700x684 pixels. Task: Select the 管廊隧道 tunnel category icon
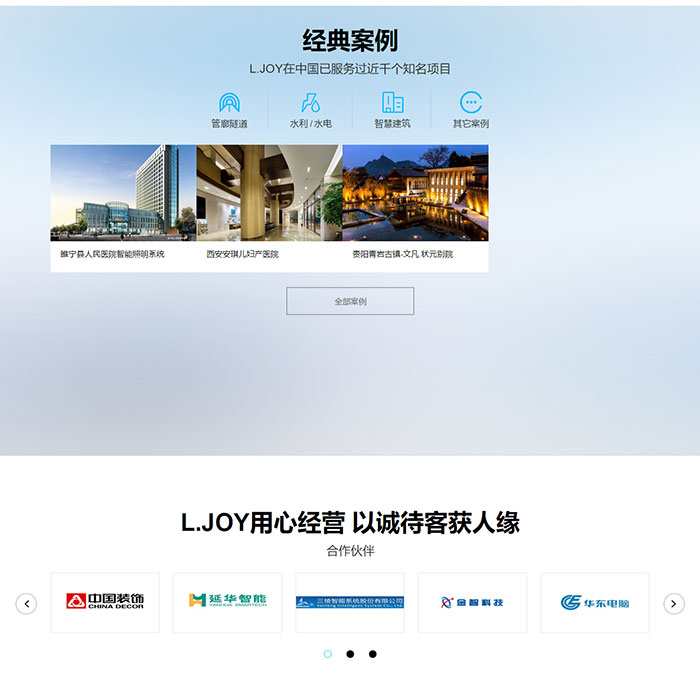tap(229, 103)
